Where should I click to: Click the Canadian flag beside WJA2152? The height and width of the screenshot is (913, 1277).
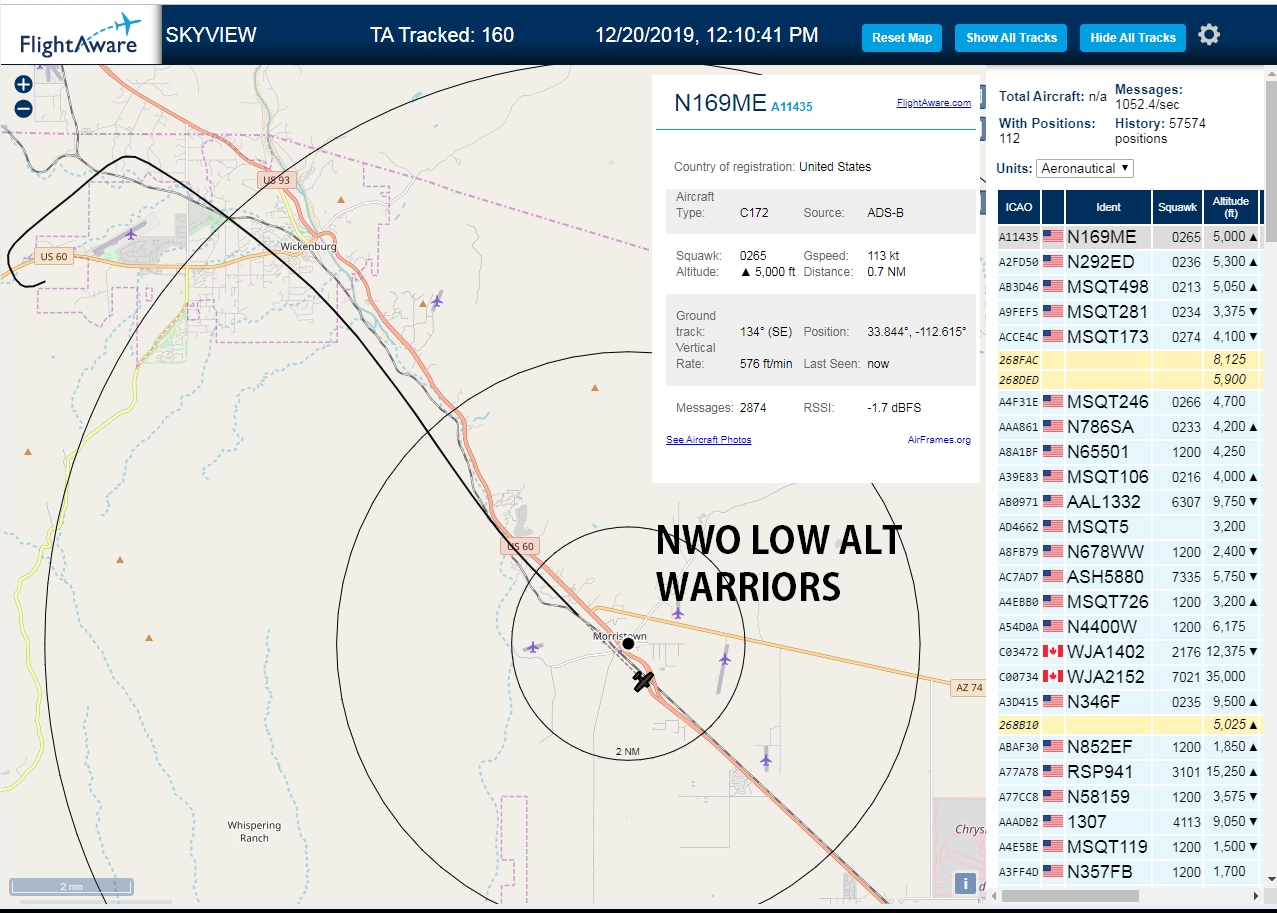coord(1053,676)
